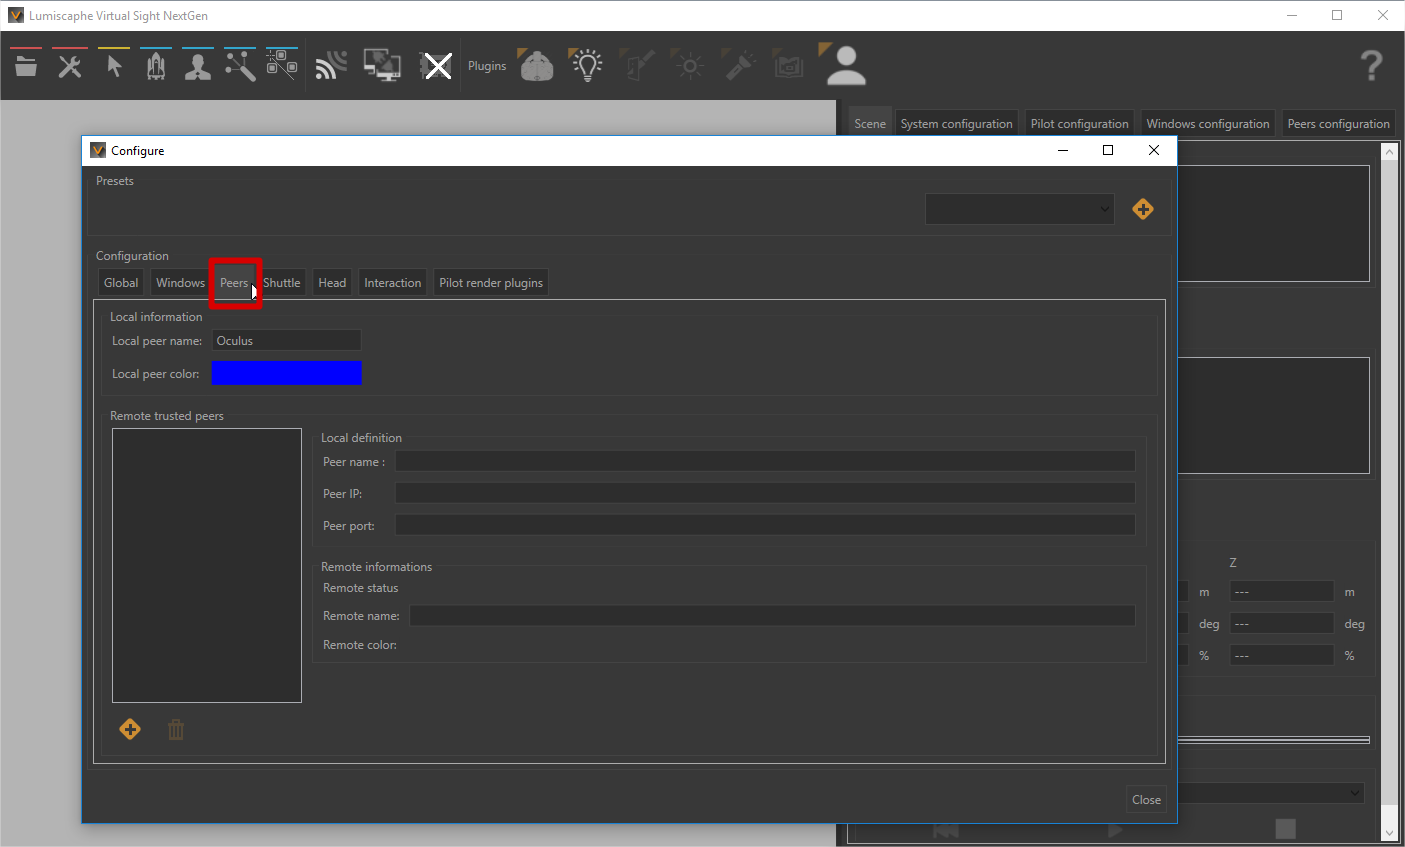Click the blue Local peer color swatch
Viewport: 1405px width, 847px height.
(286, 374)
